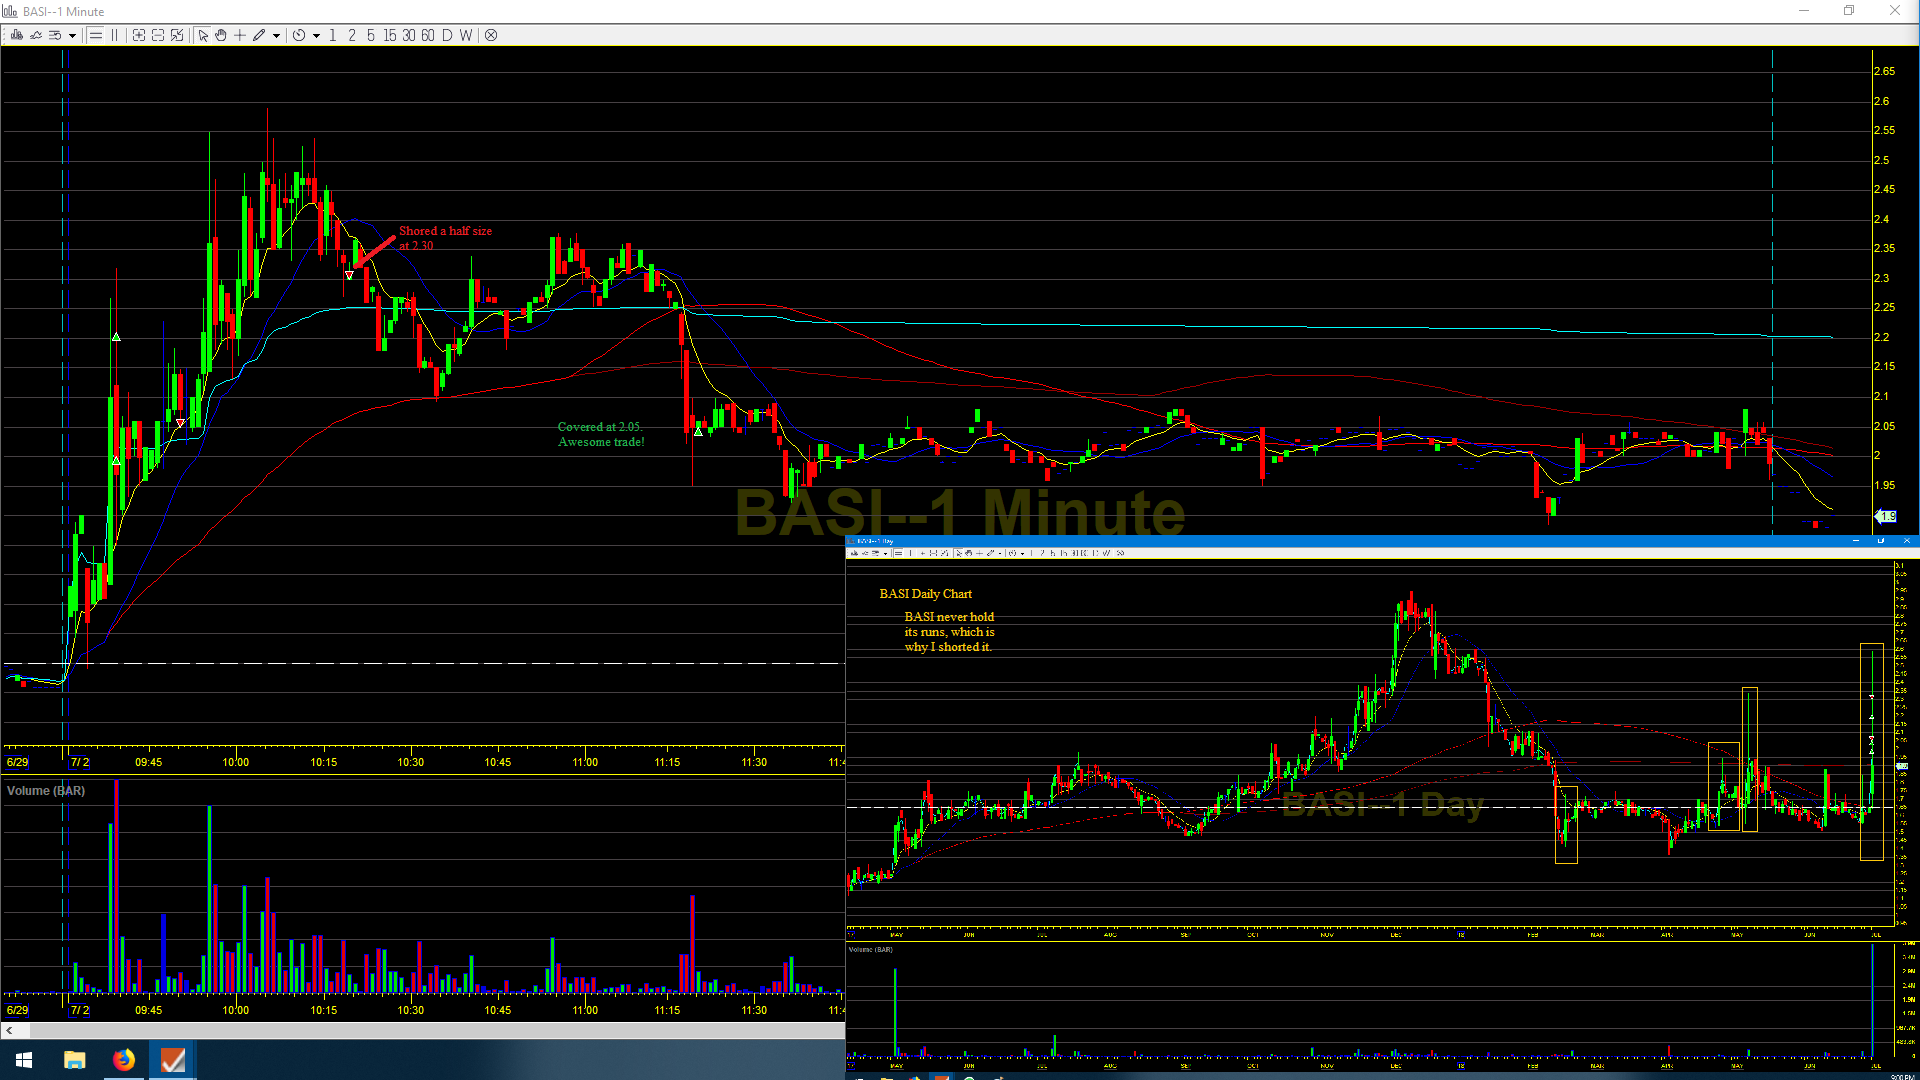Viewport: 1920px width, 1080px height.
Task: Open the time interval dropdown arrow
Action: (316, 35)
